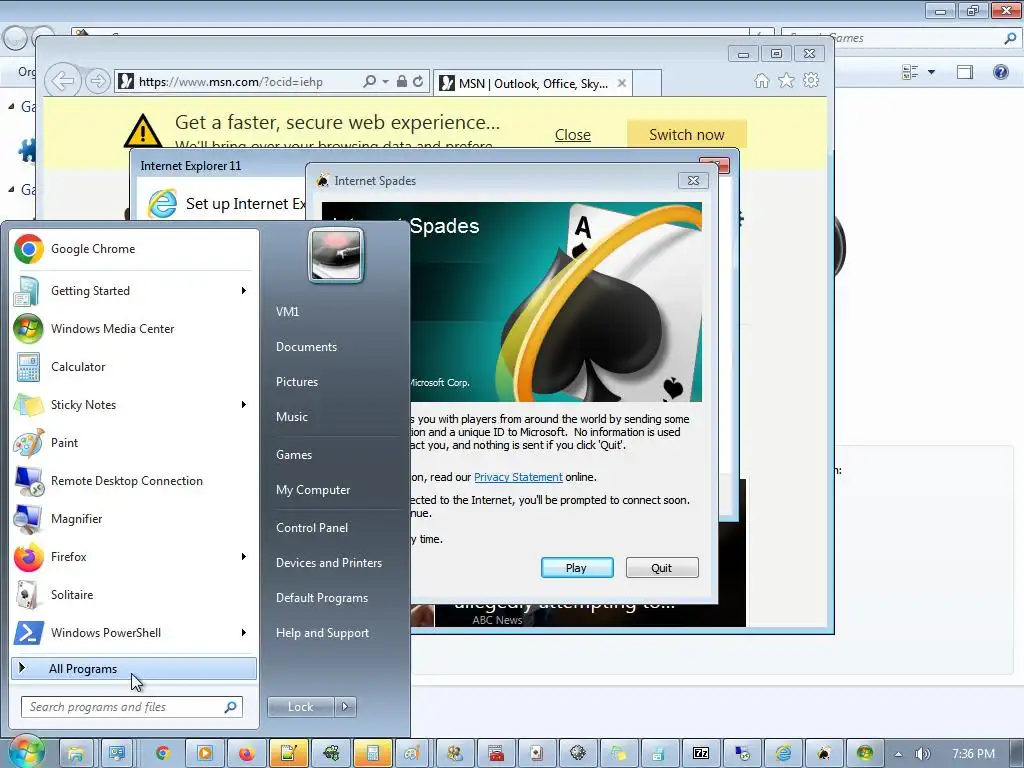The width and height of the screenshot is (1024, 768).
Task: Click the Lock button in Start menu
Action: [x=300, y=707]
